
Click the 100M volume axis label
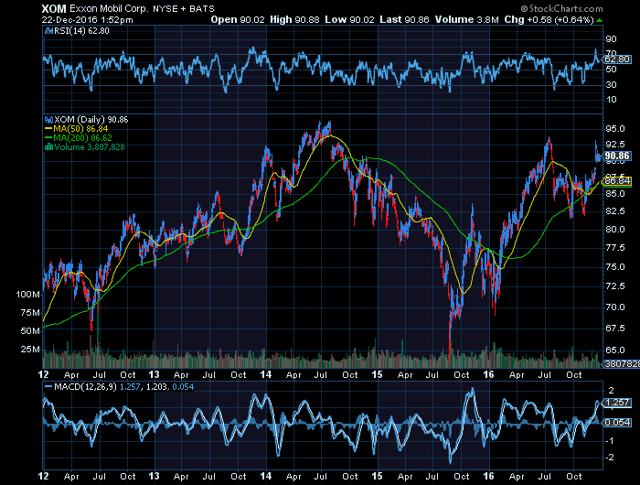tap(28, 294)
